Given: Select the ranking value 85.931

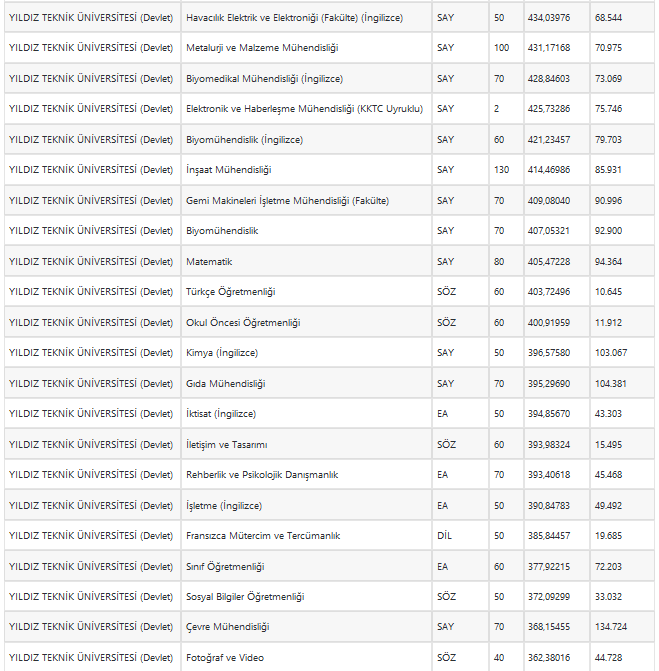Looking at the screenshot, I should 608,170.
